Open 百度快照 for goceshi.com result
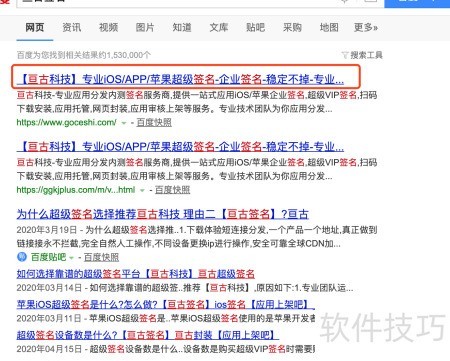This screenshot has width=450, height=361. click(x=154, y=123)
